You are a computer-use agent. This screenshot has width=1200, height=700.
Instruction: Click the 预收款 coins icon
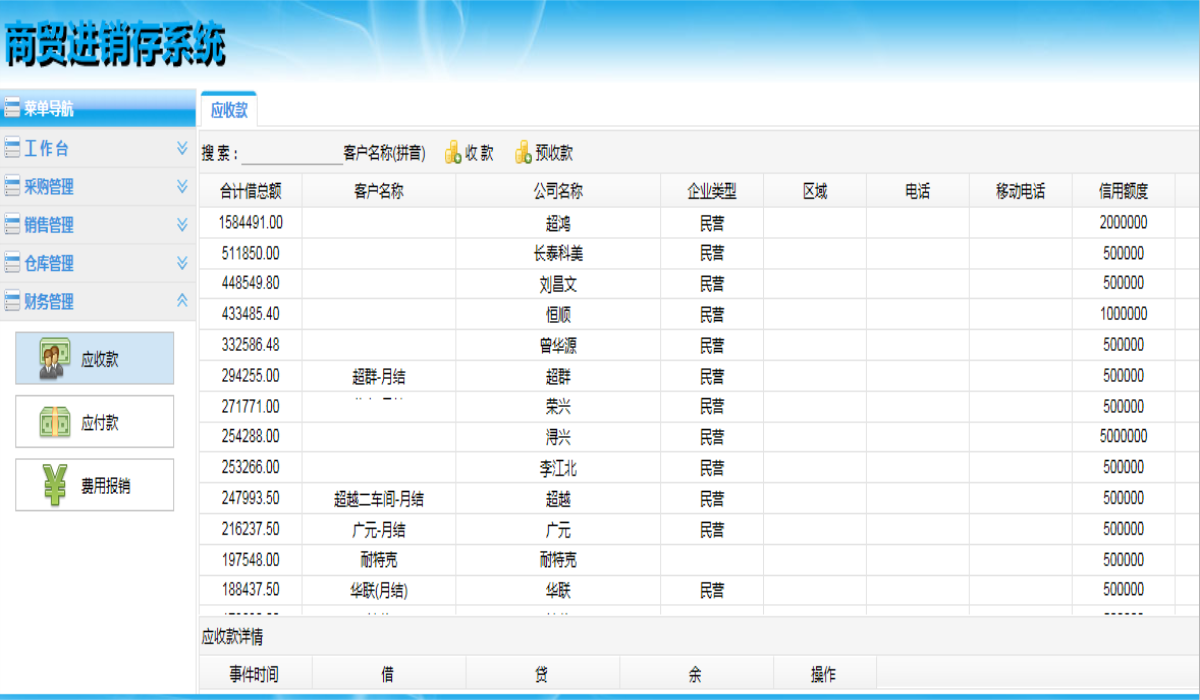[523, 153]
